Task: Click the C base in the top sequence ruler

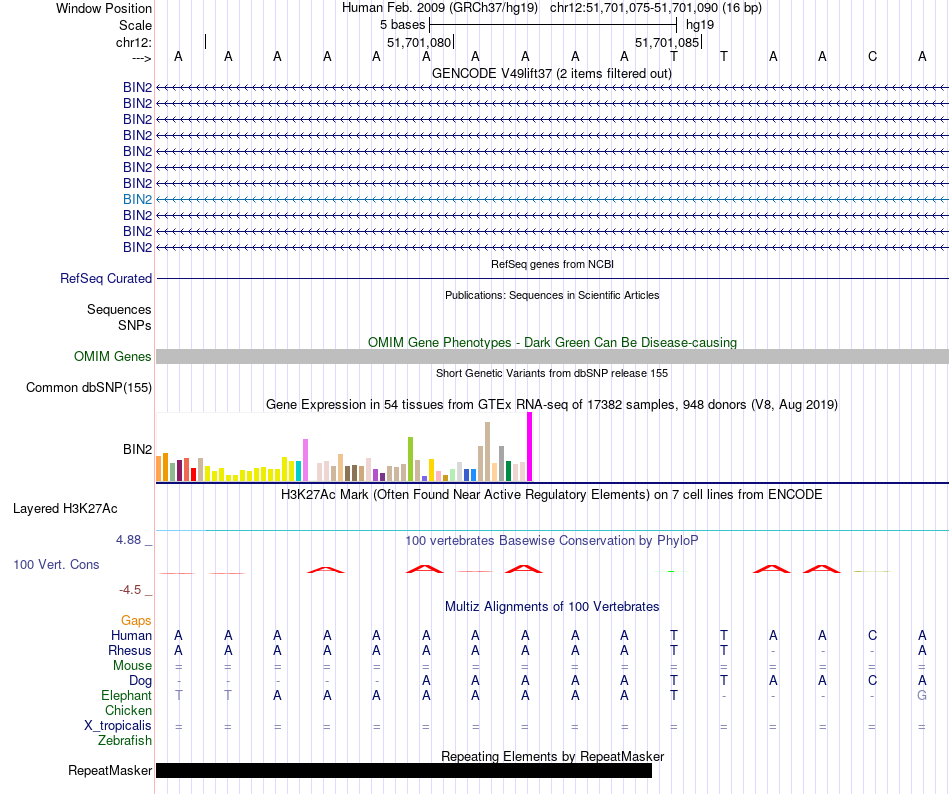Action: 872,56
